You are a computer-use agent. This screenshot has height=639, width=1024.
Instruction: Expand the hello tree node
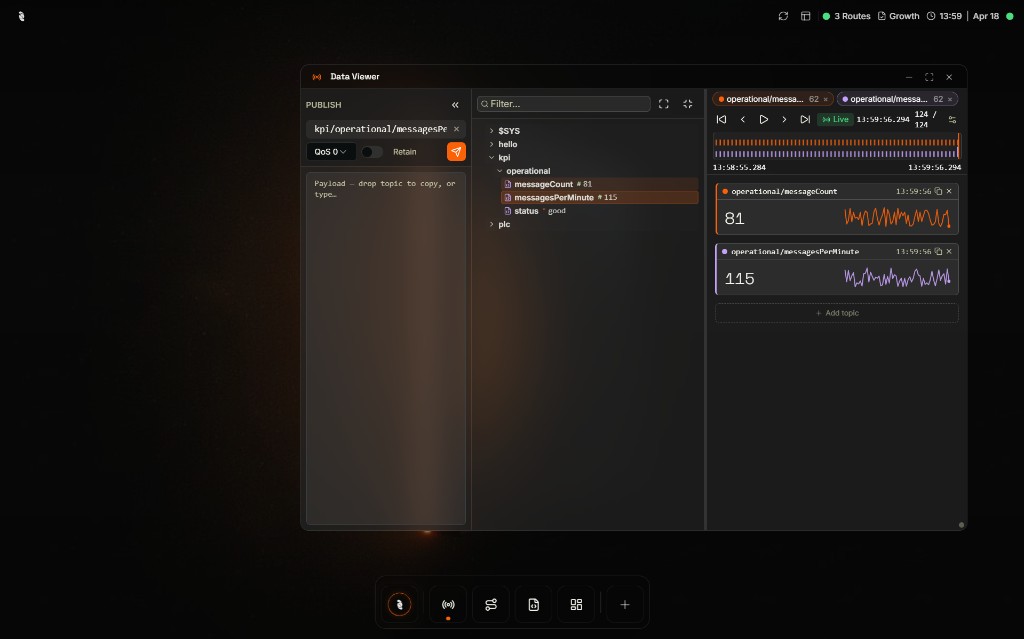point(492,144)
